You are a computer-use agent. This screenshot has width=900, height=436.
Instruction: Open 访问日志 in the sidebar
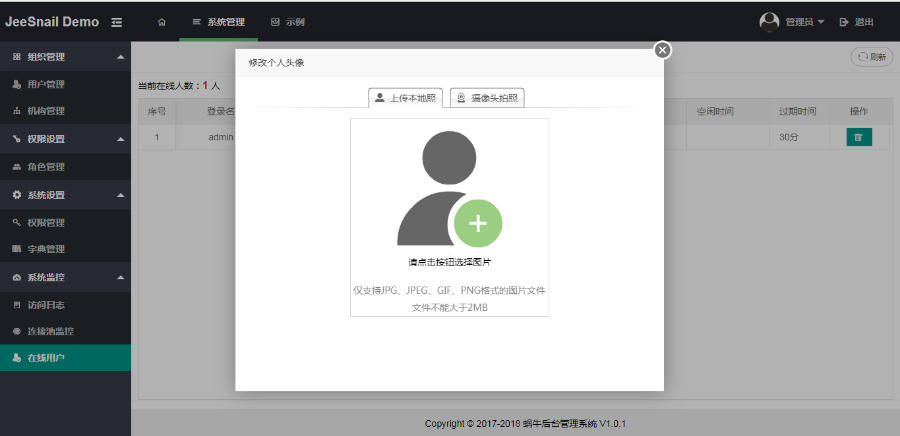point(65,305)
